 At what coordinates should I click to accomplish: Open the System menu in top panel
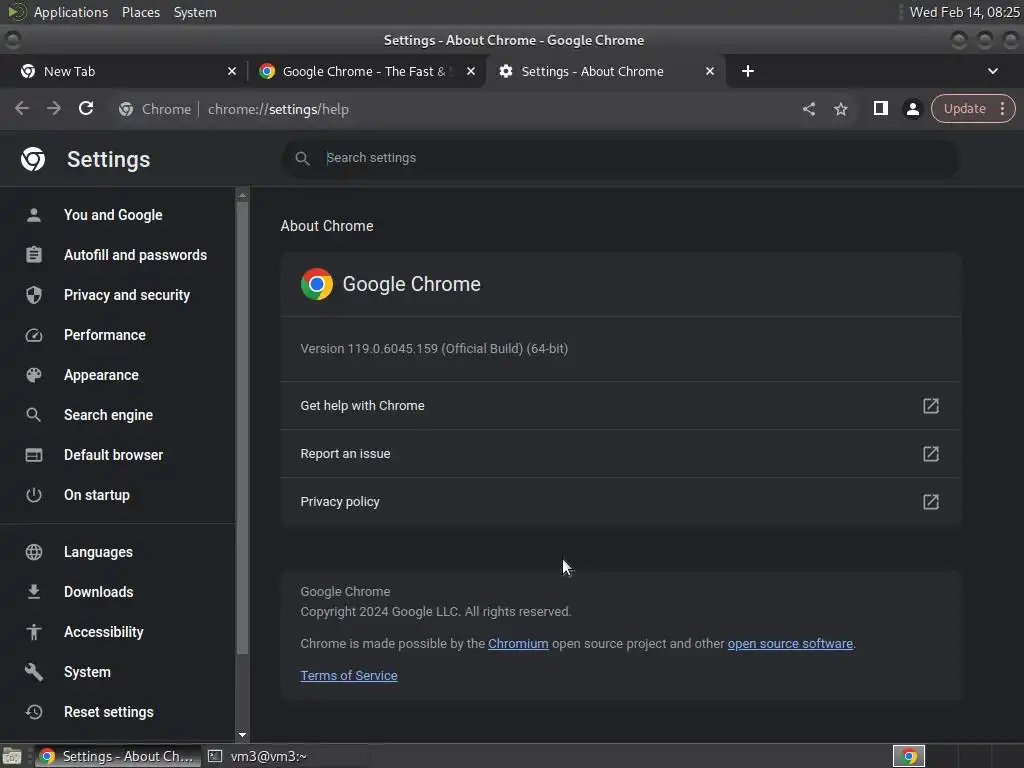(195, 12)
